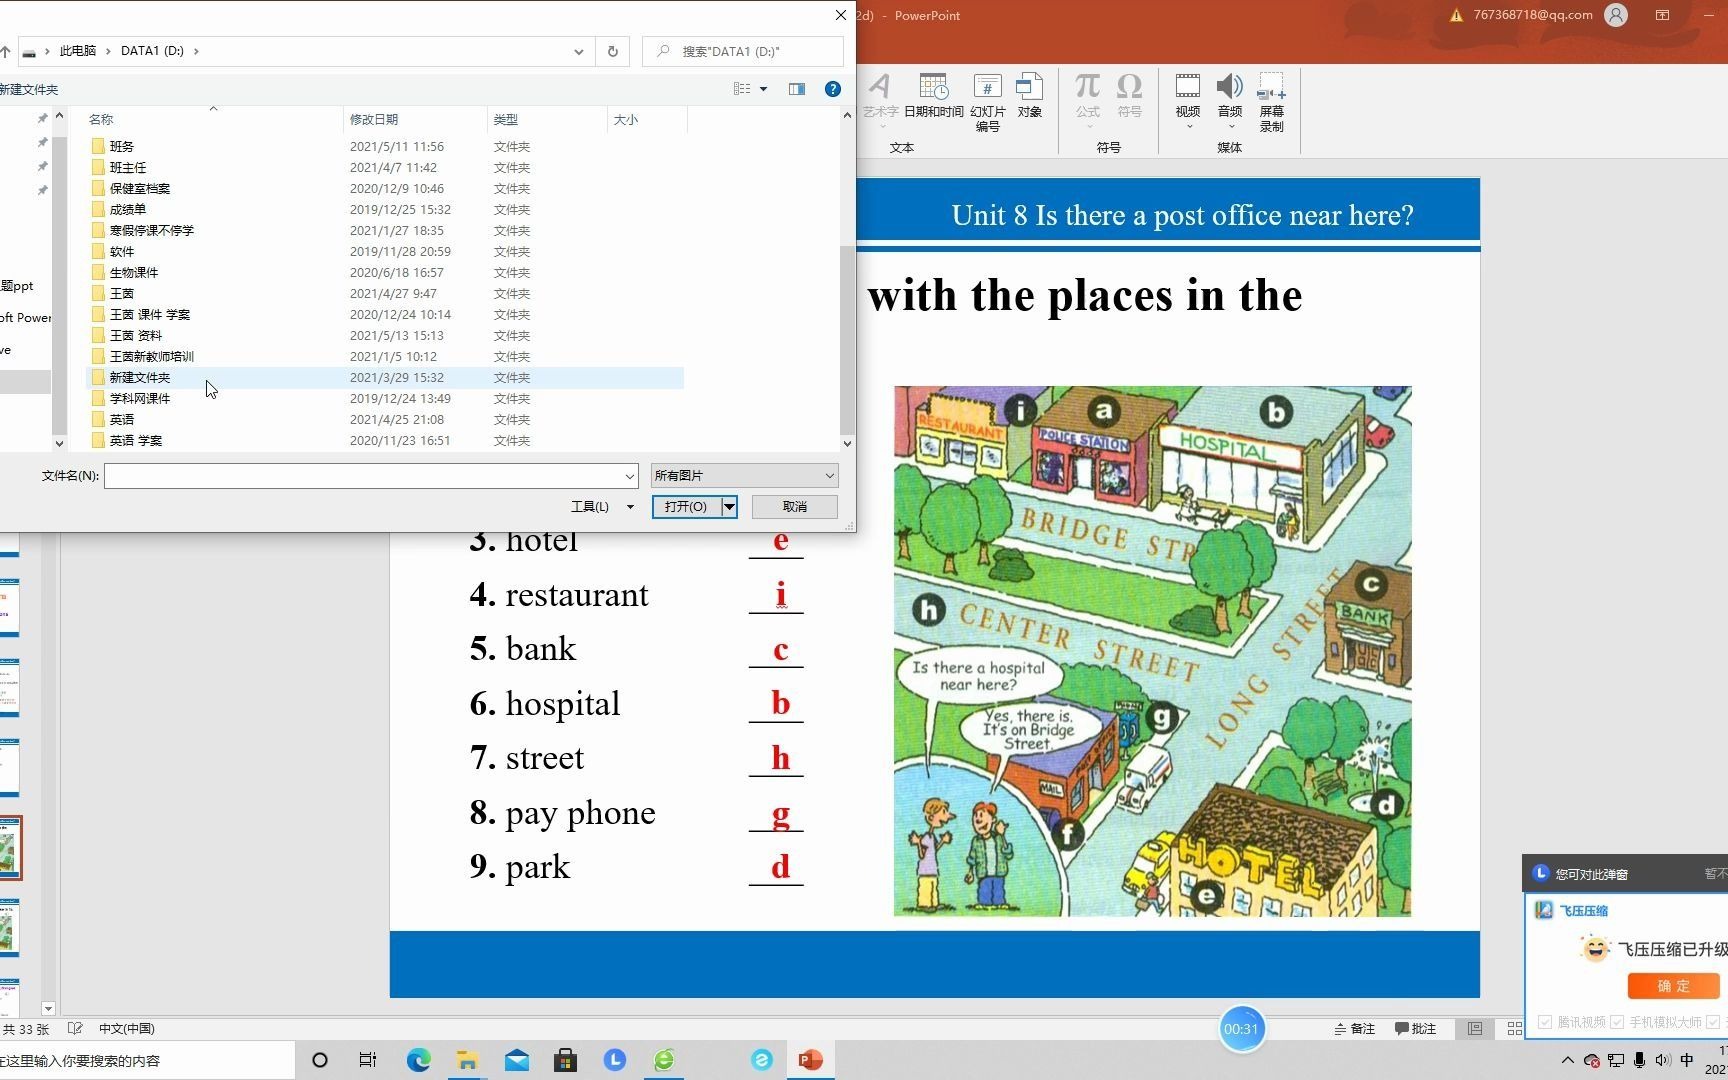Click 此电脑 in address breadcrumb
Screen dimensions: 1728x1080
pyautogui.click(x=77, y=51)
